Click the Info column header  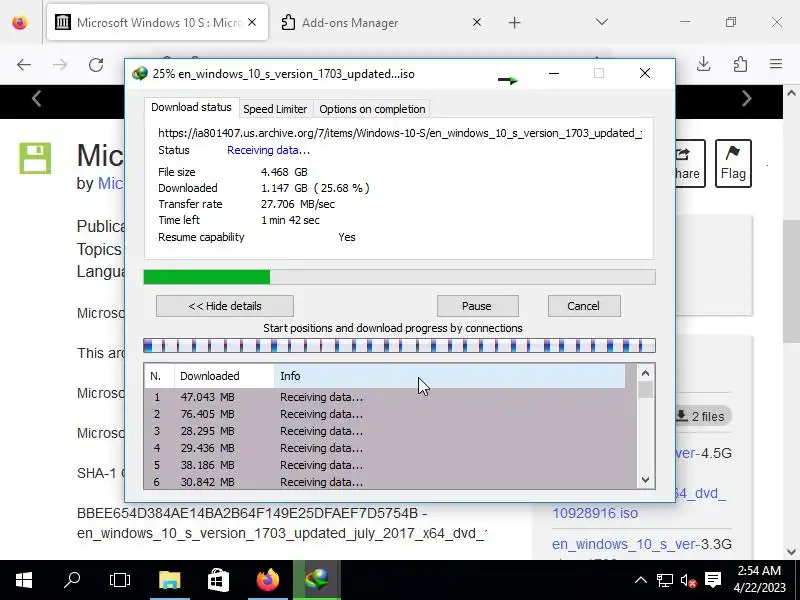[449, 376]
